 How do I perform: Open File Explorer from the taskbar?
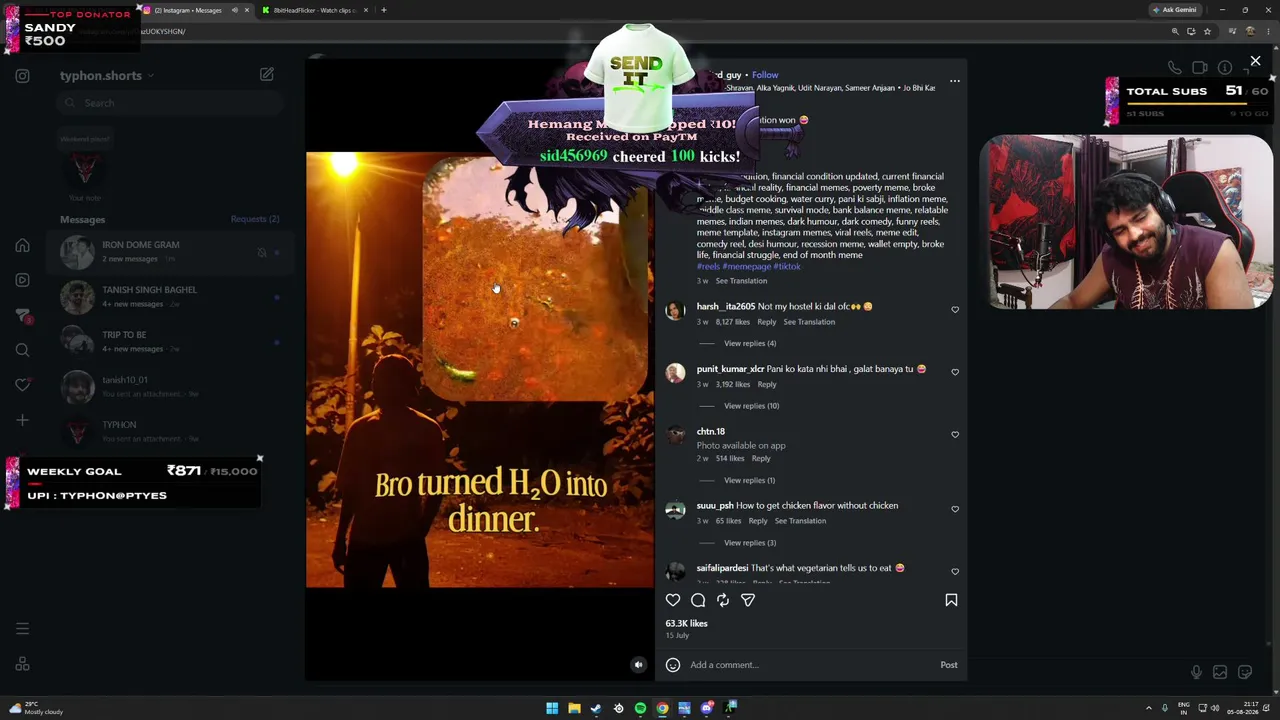pyautogui.click(x=574, y=708)
